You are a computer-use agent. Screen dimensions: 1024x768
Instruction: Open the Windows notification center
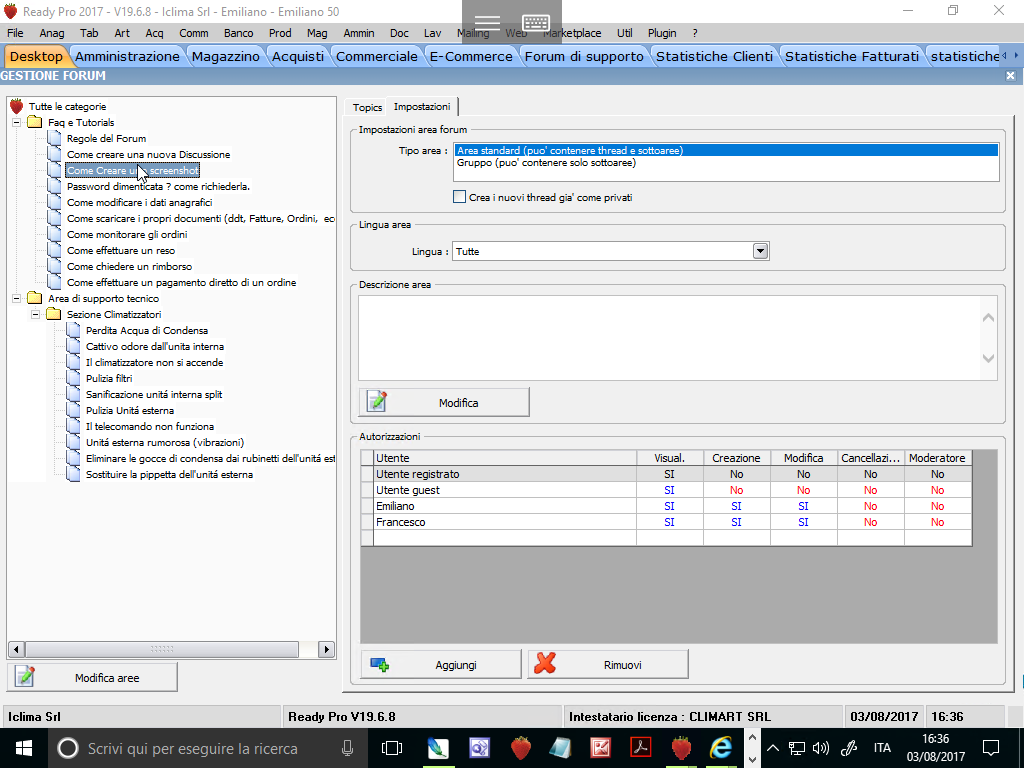click(991, 748)
